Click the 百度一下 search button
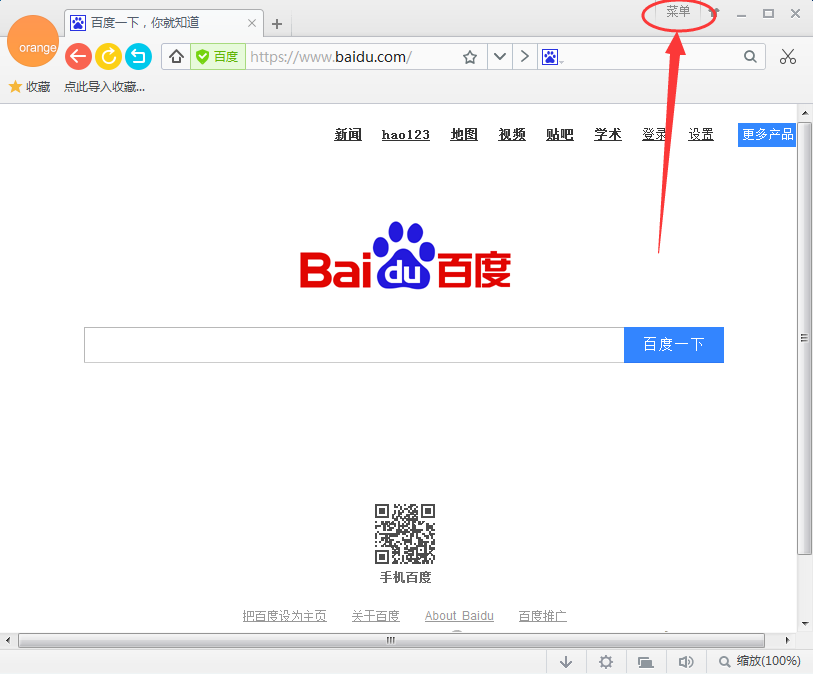This screenshot has width=813, height=674. pos(673,344)
